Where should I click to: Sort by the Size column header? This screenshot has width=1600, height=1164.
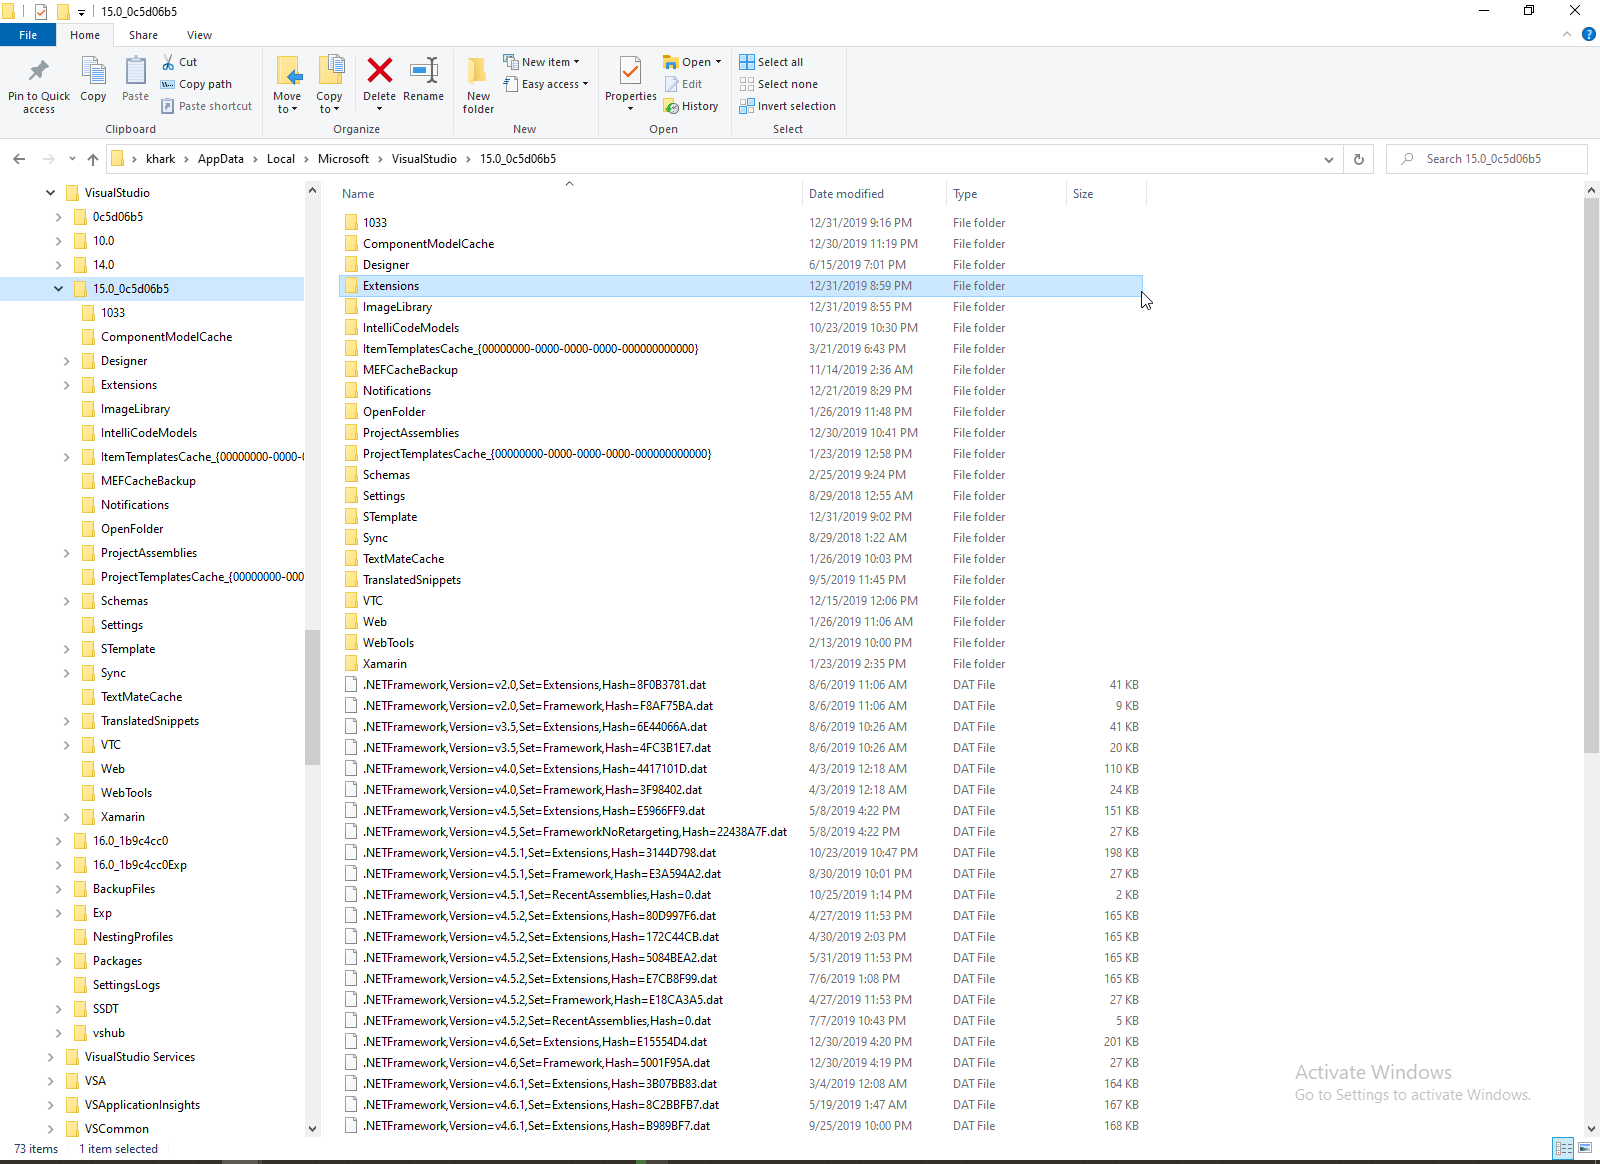tap(1105, 194)
